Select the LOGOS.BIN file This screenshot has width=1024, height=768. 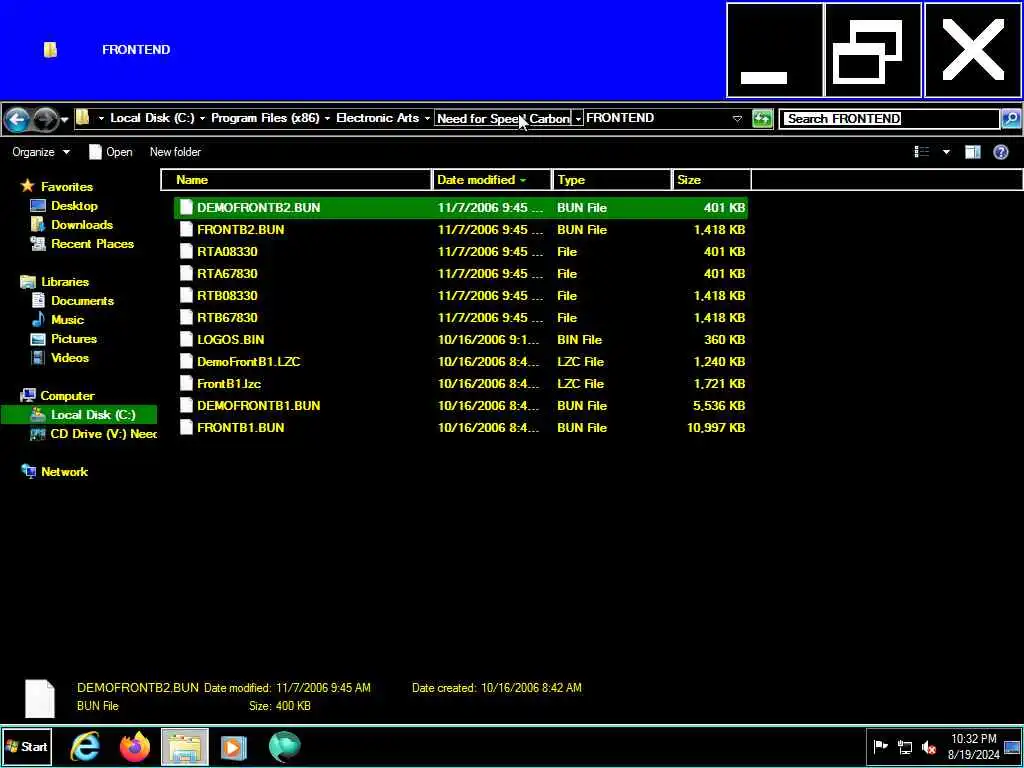tap(460, 340)
